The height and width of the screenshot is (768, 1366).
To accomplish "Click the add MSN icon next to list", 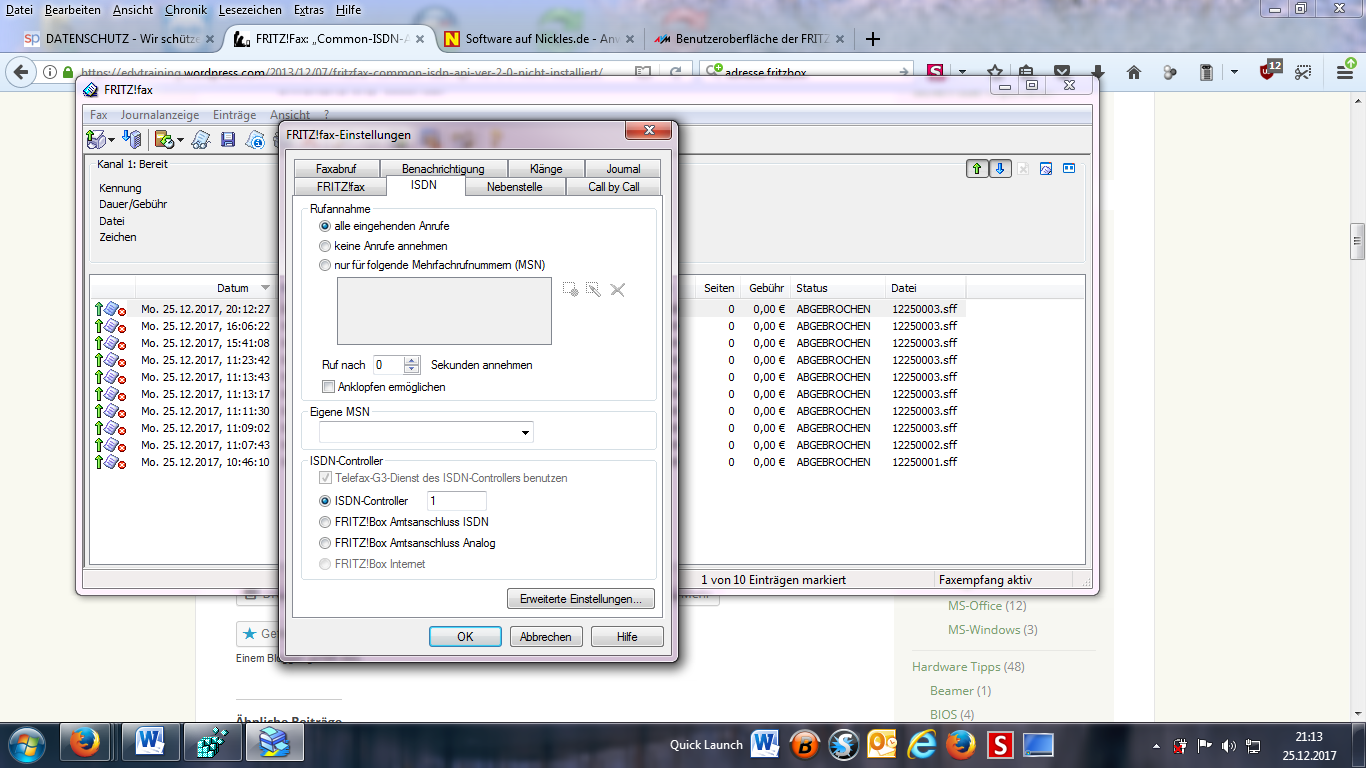I will tap(570, 290).
